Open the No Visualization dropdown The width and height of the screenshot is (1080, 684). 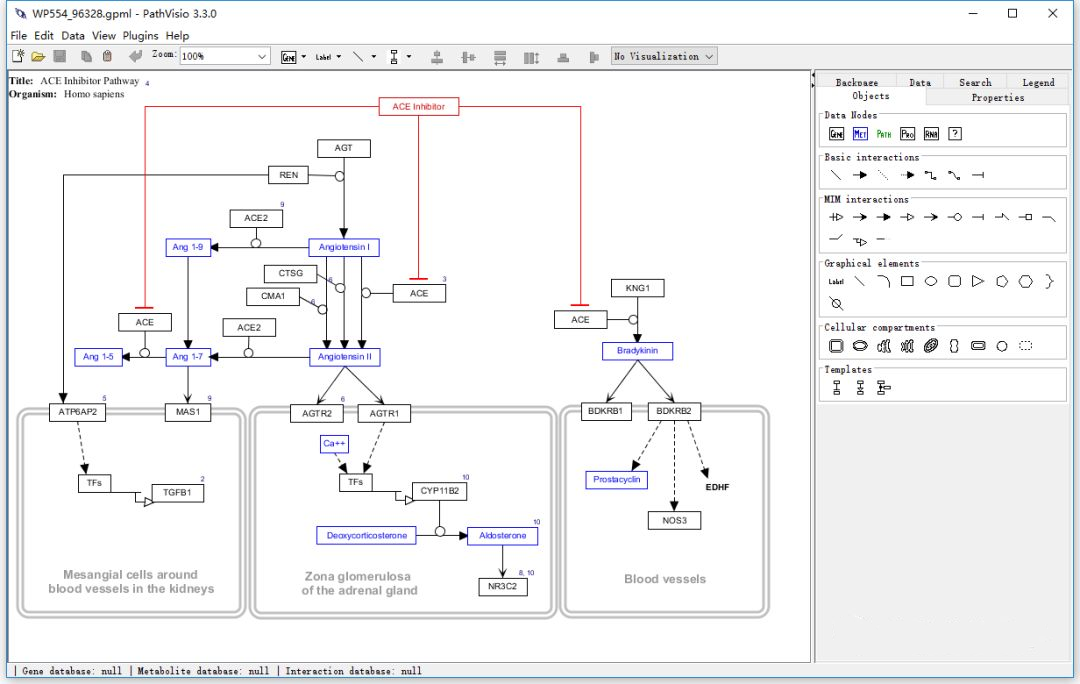click(x=664, y=56)
